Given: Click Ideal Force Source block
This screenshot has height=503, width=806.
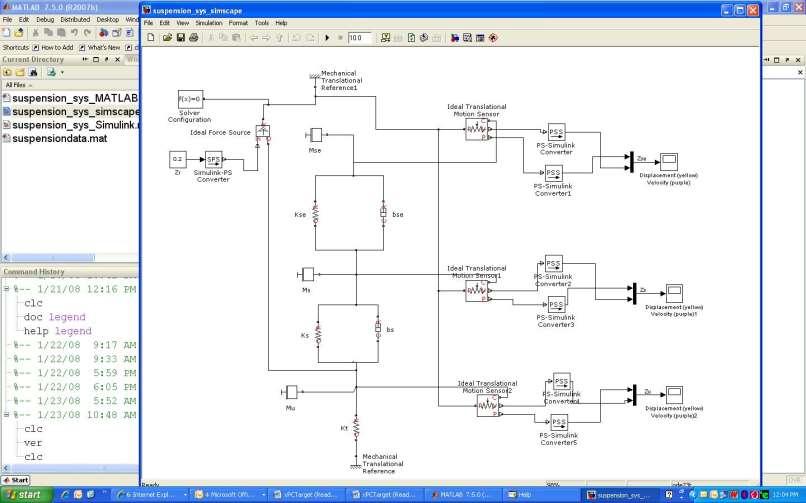Looking at the screenshot, I should click(x=263, y=132).
